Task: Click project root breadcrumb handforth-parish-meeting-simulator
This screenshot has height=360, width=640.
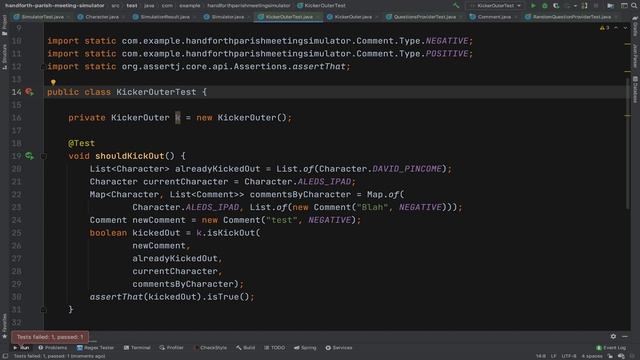Action: point(55,6)
